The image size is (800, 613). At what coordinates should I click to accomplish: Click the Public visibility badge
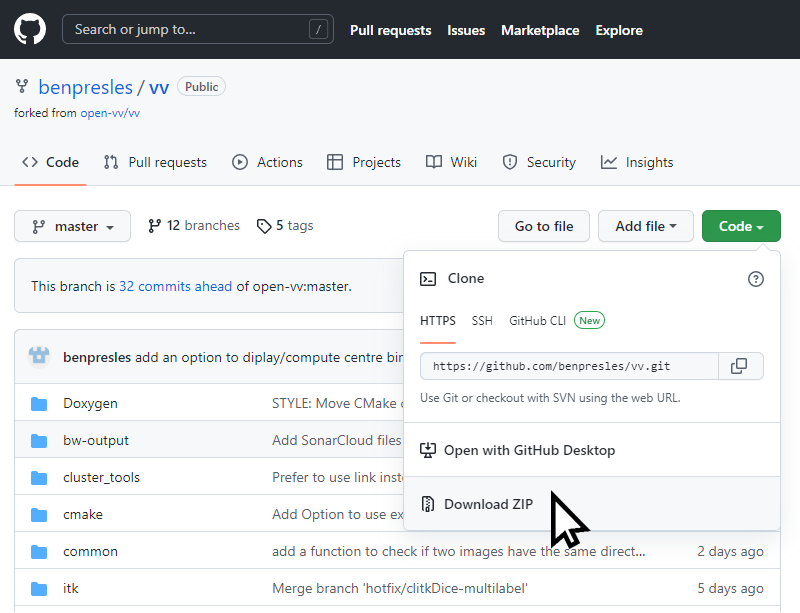[202, 87]
